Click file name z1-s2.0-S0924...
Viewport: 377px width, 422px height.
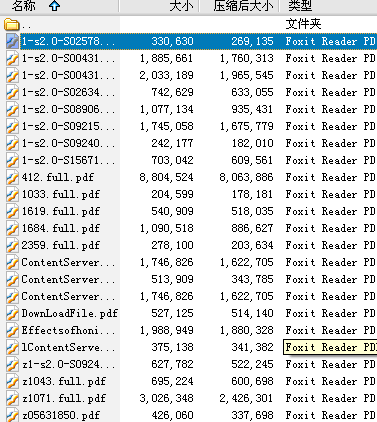[68, 364]
